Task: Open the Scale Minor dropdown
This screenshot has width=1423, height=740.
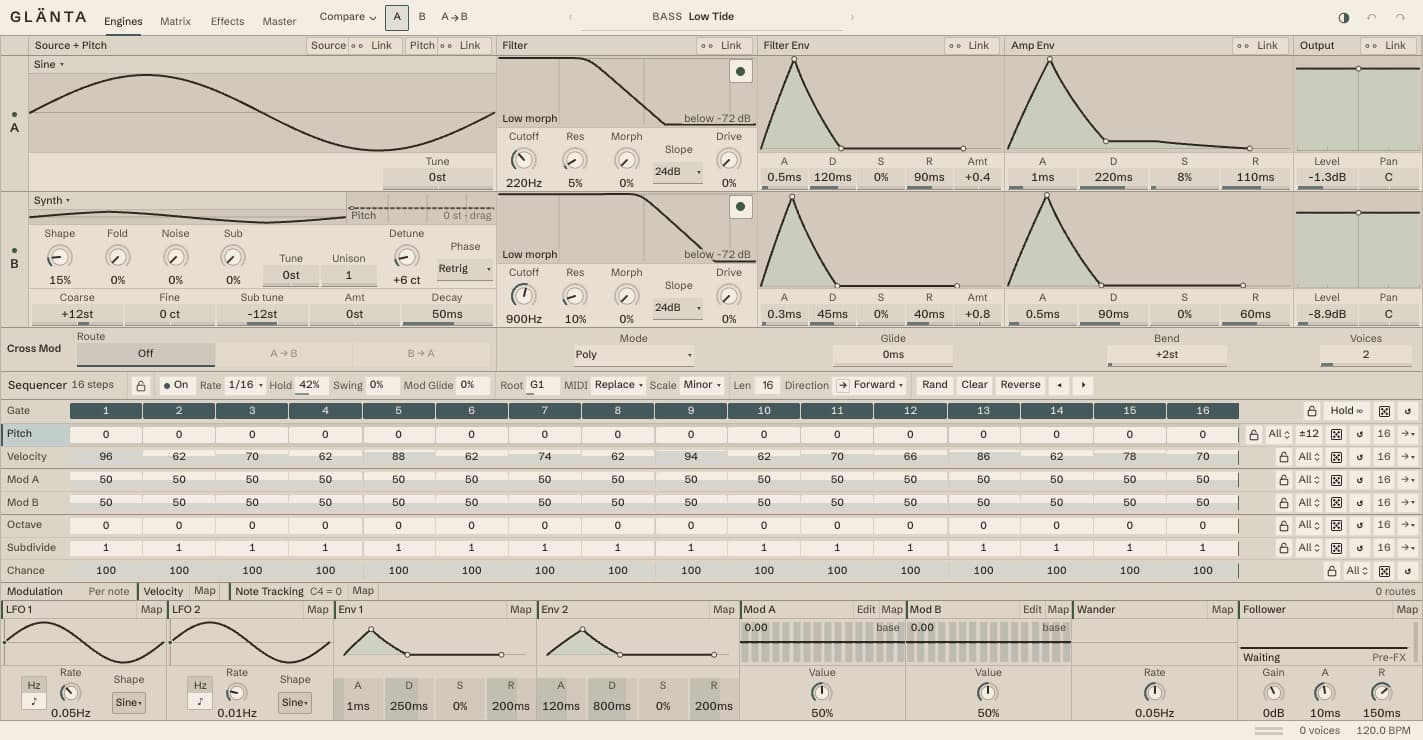Action: [702, 385]
